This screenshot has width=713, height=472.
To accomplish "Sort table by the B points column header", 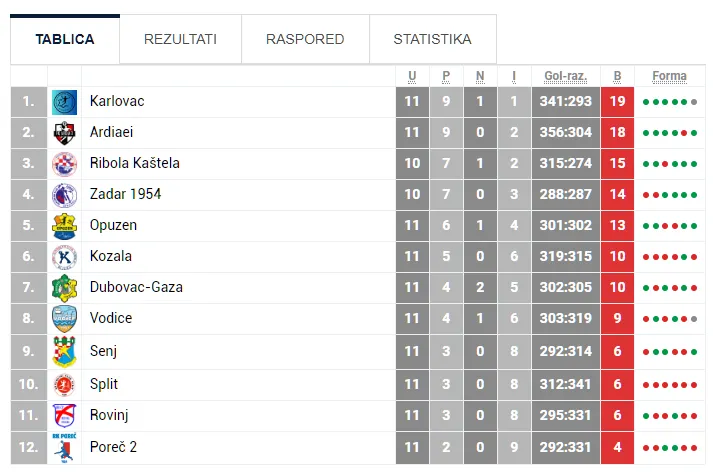I will (x=617, y=76).
